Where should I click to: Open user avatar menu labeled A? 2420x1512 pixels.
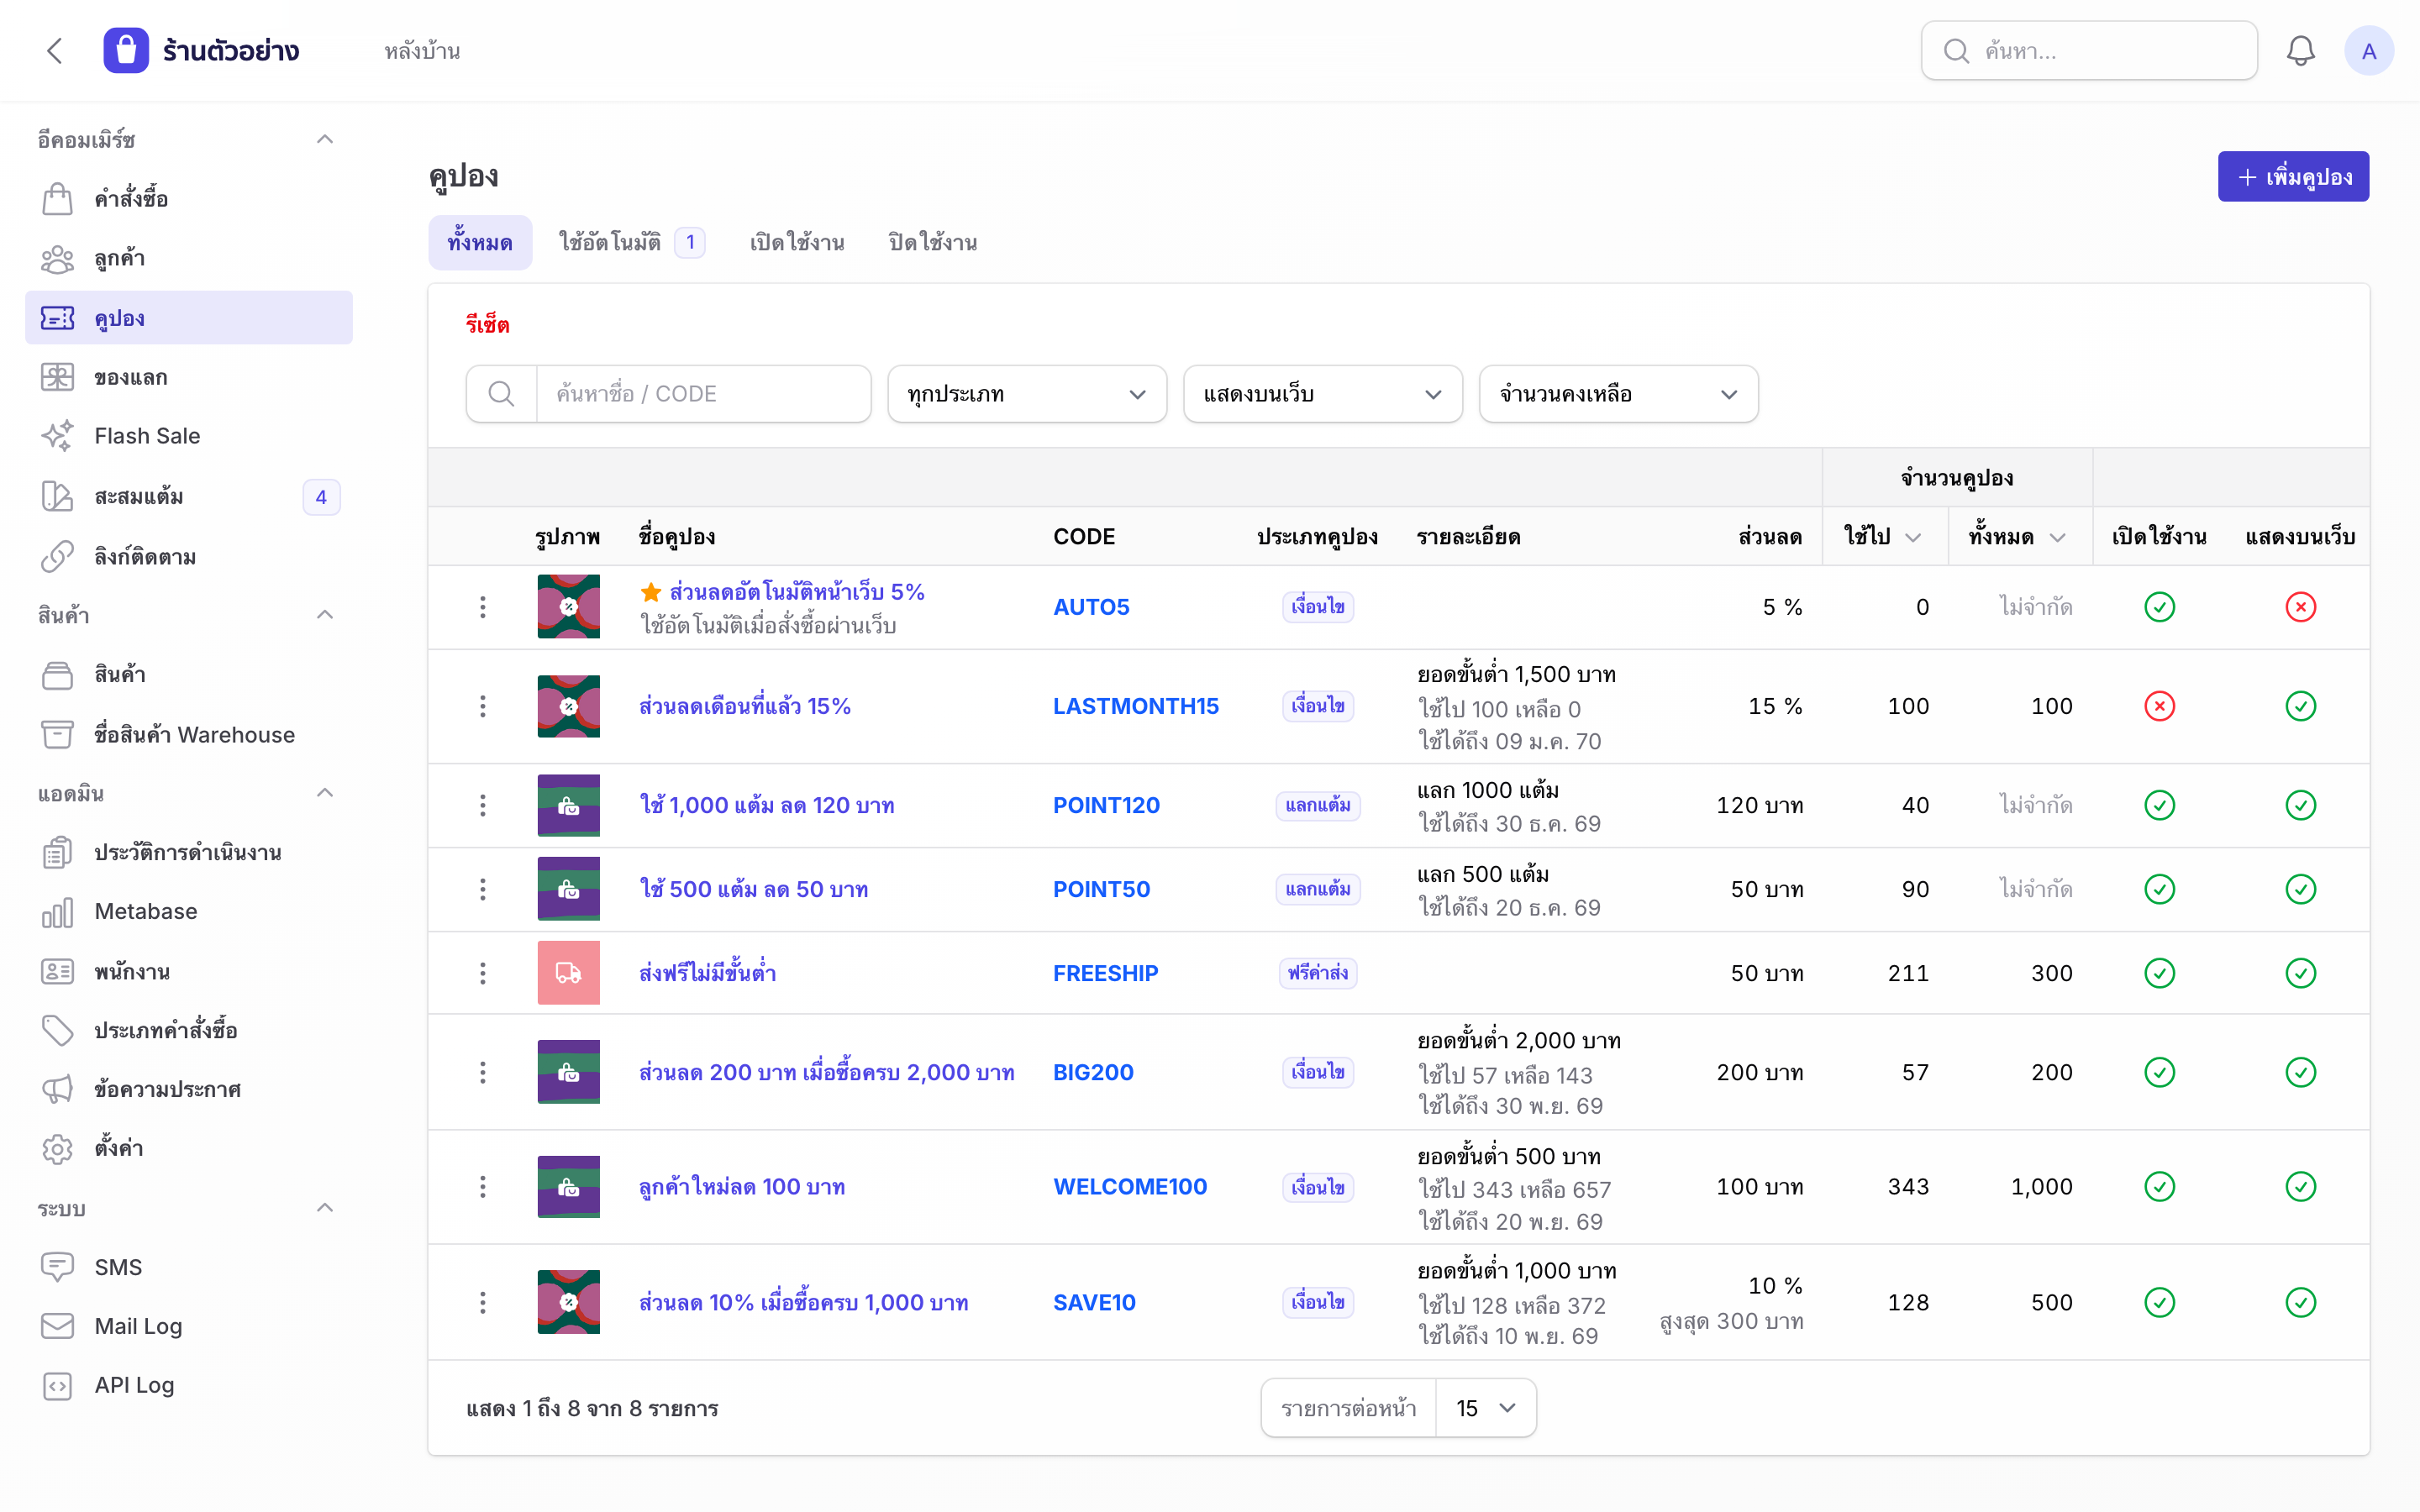(x=2368, y=51)
